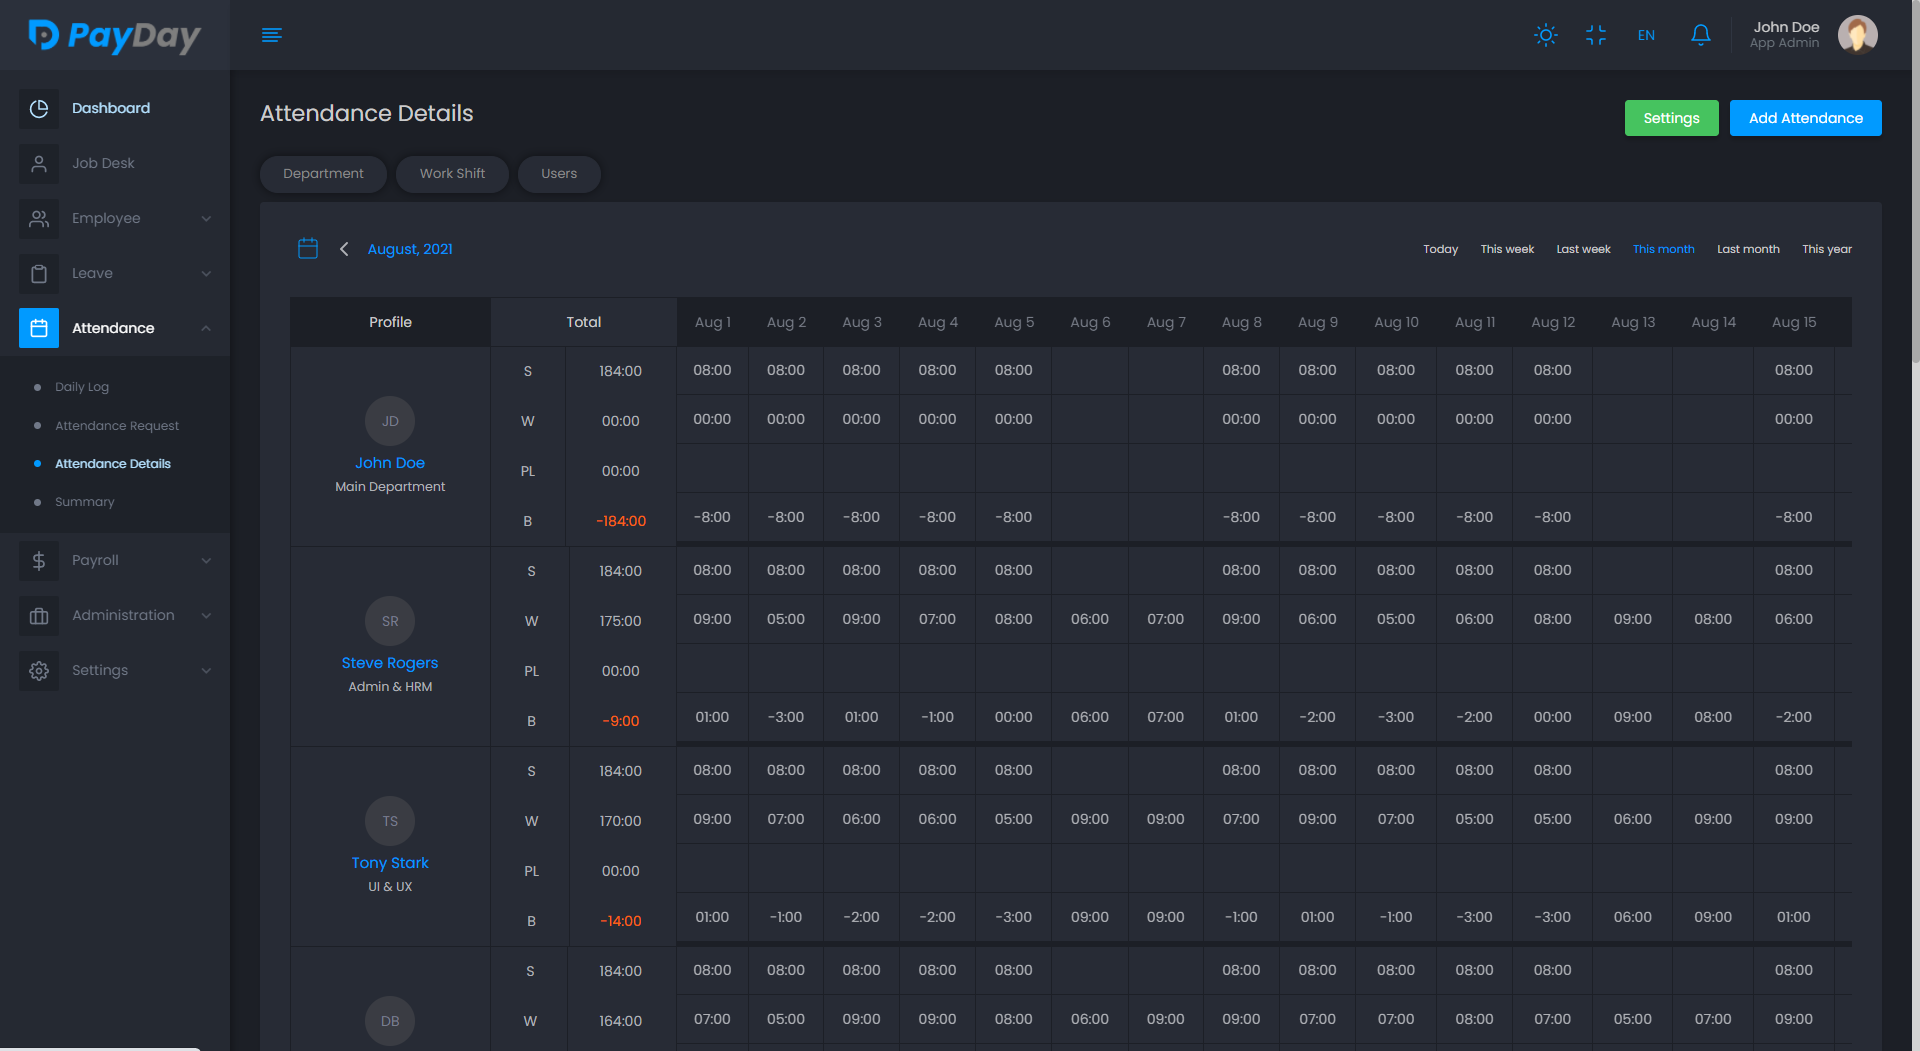Image resolution: width=1920 pixels, height=1051 pixels.
Task: Open the Department filter dropdown
Action: pos(323,174)
